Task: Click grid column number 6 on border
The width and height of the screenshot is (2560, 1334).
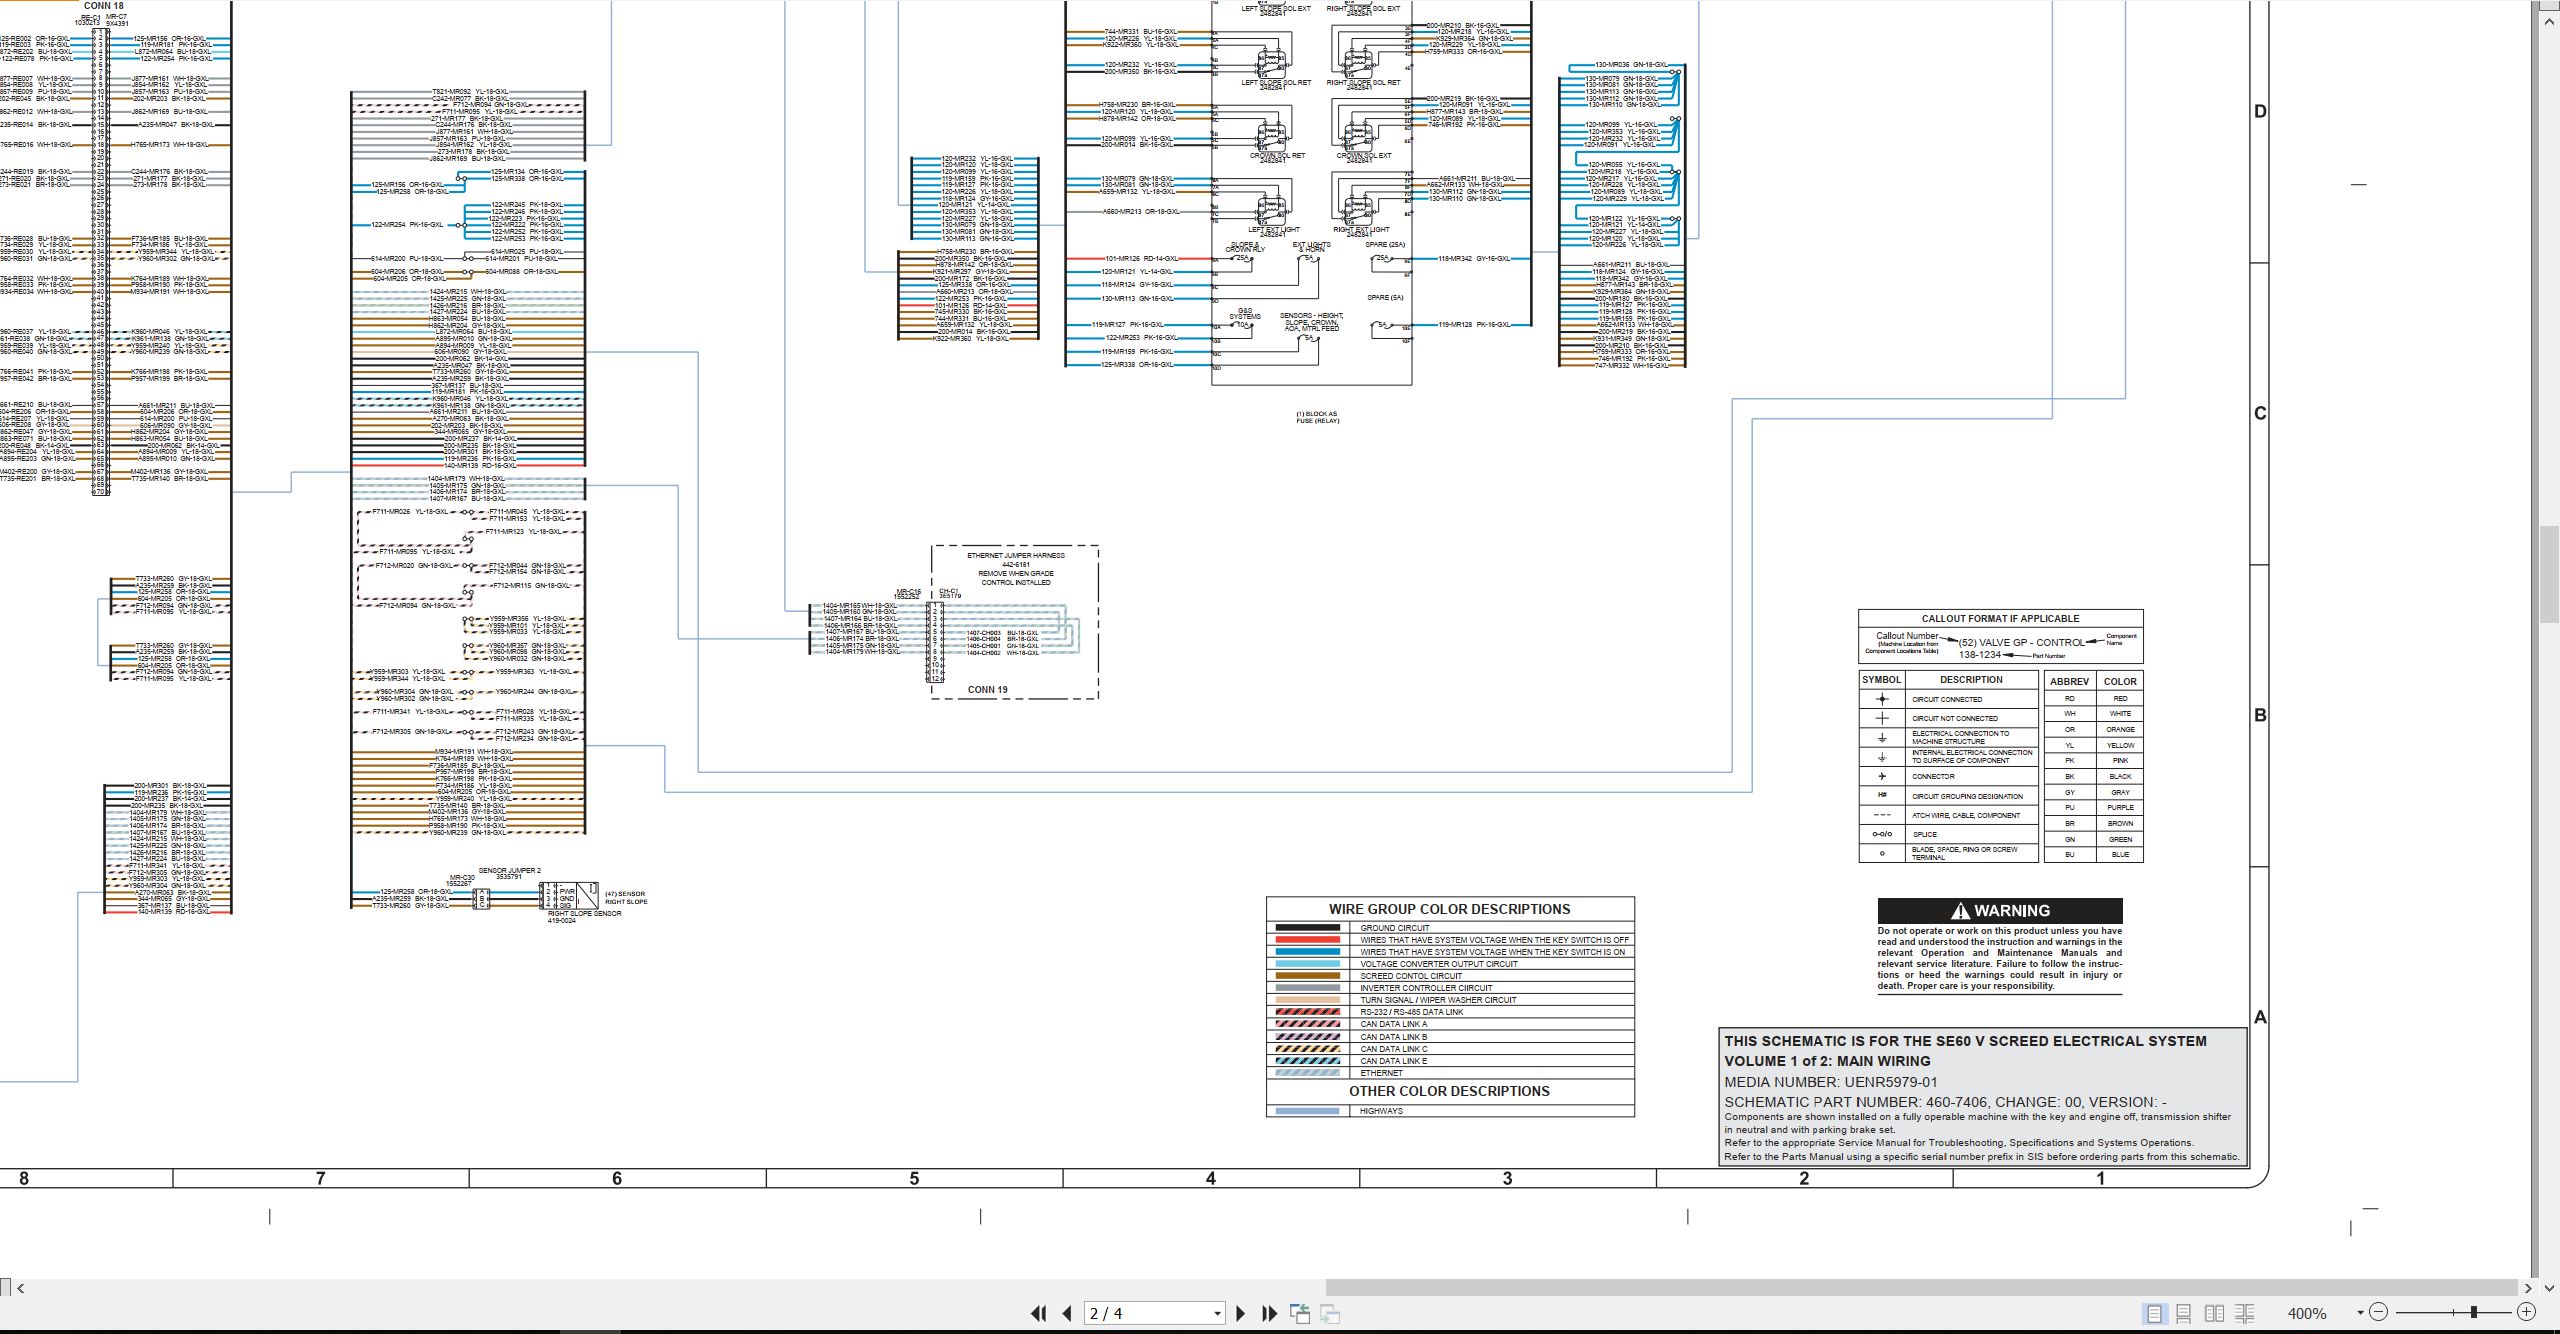Action: coord(617,1179)
